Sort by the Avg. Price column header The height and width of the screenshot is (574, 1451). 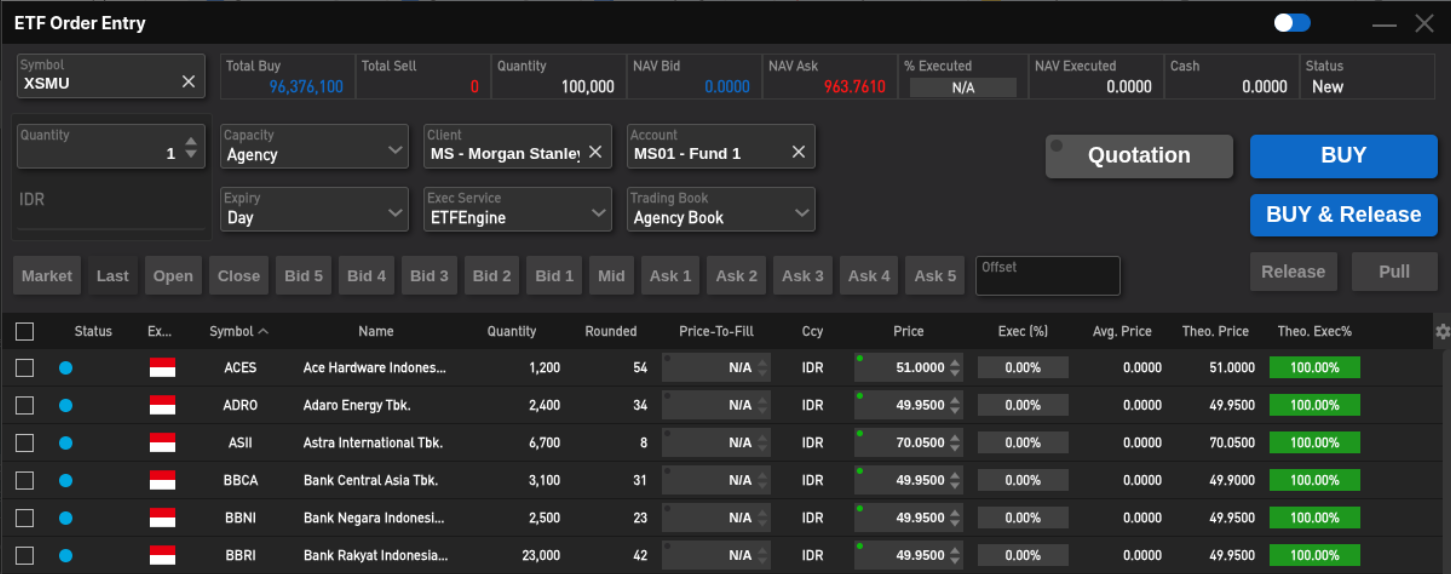click(1122, 331)
